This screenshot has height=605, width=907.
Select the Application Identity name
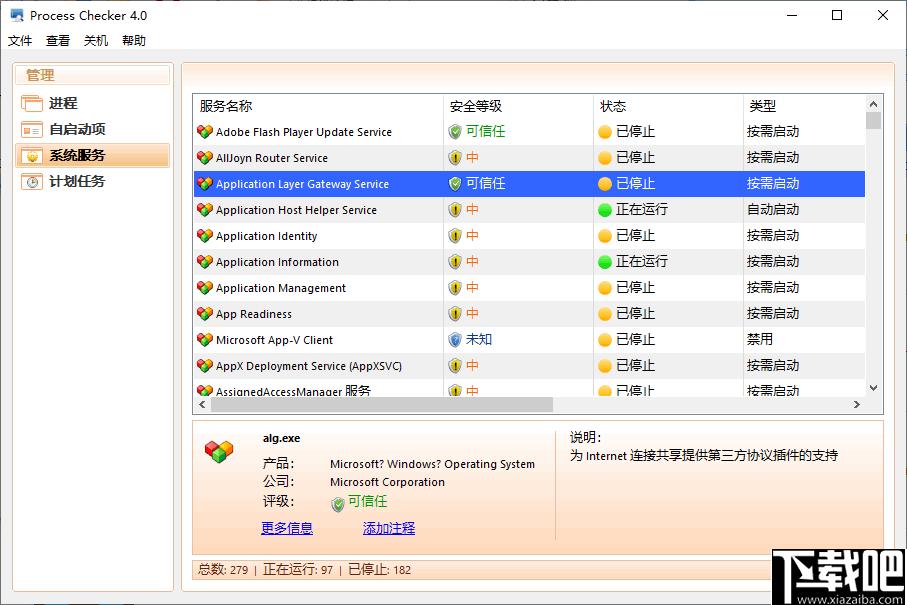[x=267, y=236]
